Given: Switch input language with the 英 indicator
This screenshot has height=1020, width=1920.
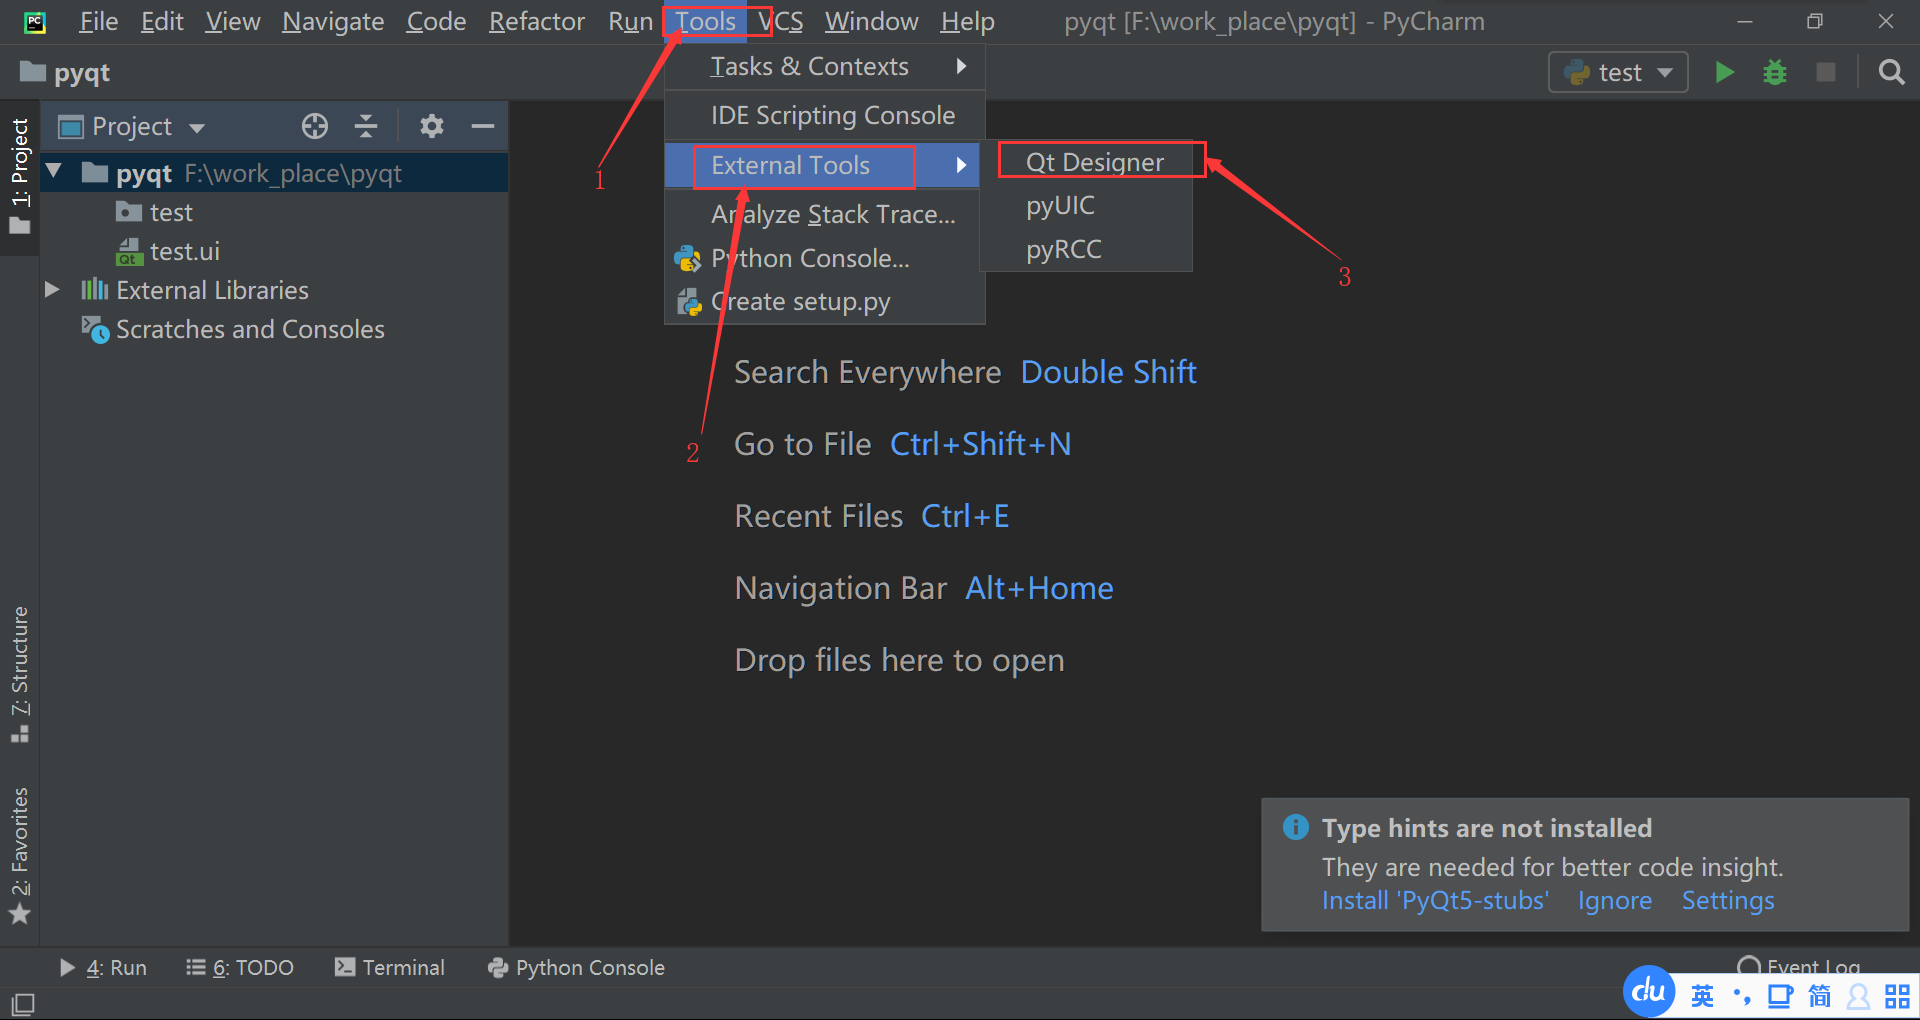Looking at the screenshot, I should [1701, 994].
